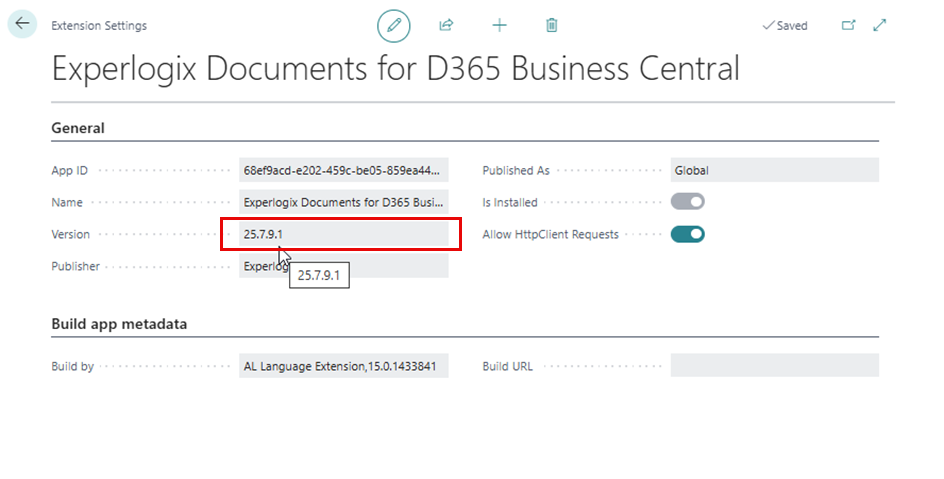Toggle the Is Installed switch
The width and height of the screenshot is (944, 479).
pyautogui.click(x=688, y=202)
